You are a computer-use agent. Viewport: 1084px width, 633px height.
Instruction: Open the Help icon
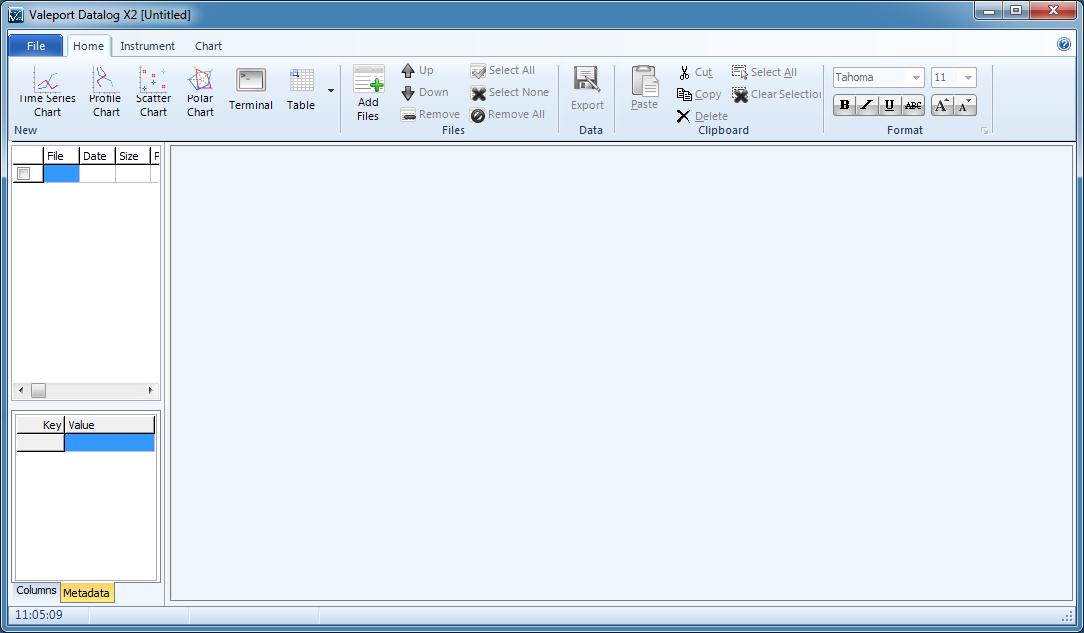point(1064,44)
